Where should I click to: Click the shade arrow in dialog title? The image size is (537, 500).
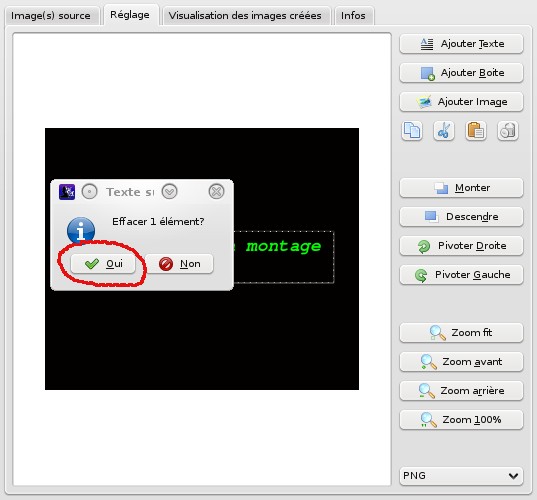click(x=169, y=192)
